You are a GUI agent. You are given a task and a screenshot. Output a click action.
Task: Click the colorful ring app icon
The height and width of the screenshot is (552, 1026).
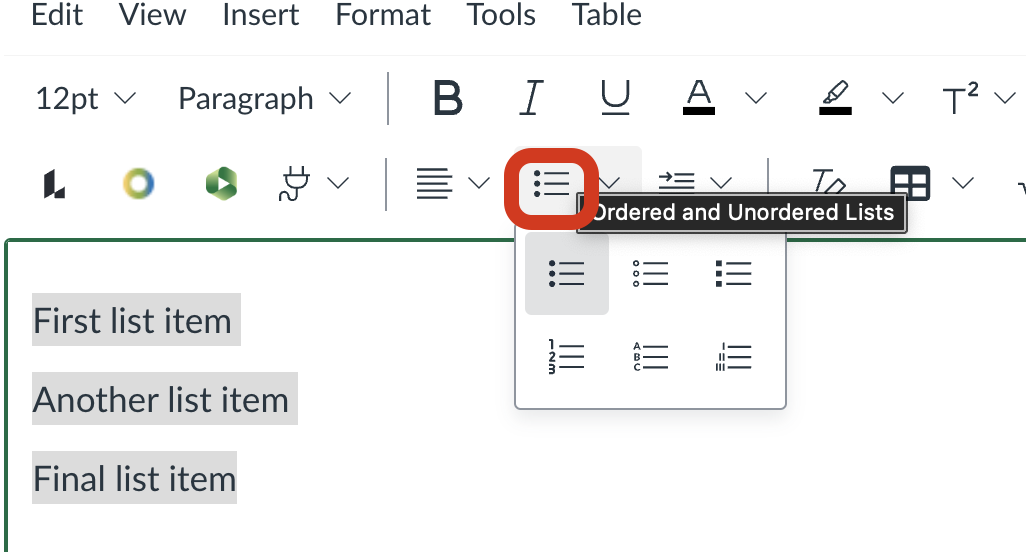[x=138, y=183]
